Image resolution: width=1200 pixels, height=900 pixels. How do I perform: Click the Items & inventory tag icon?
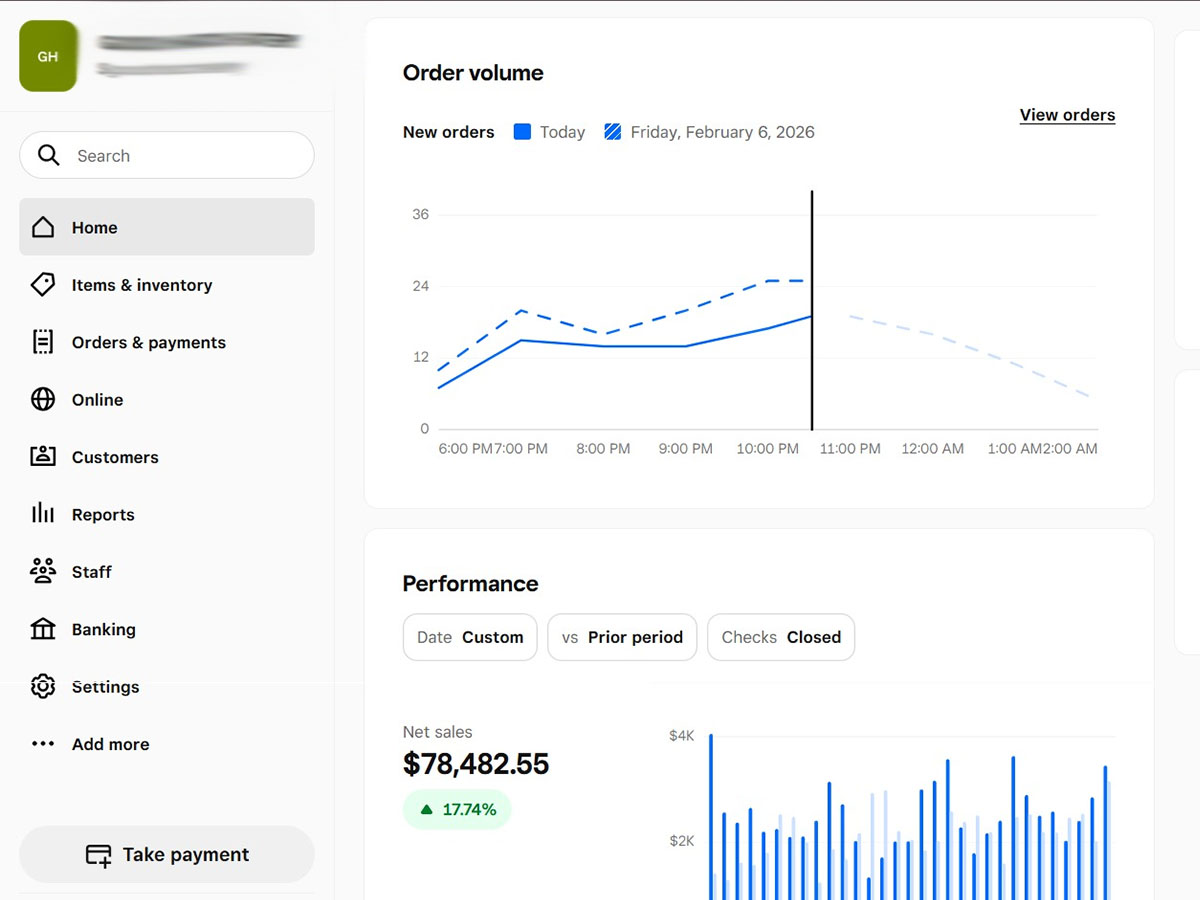(43, 285)
